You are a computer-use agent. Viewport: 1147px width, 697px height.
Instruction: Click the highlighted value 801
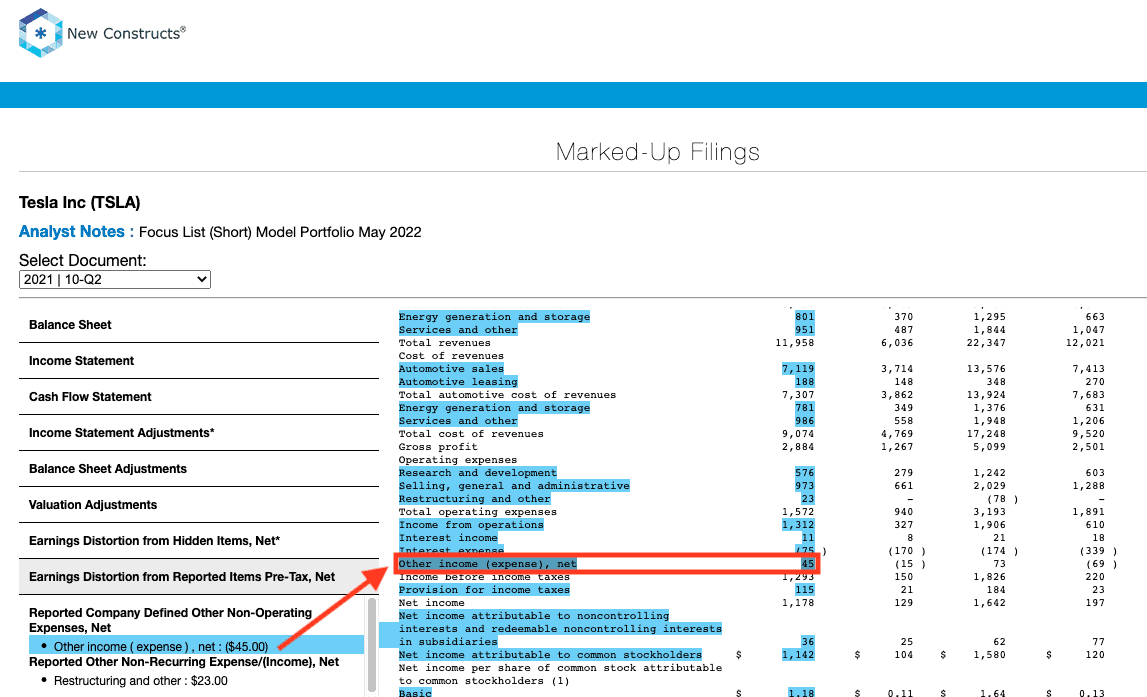click(x=804, y=317)
